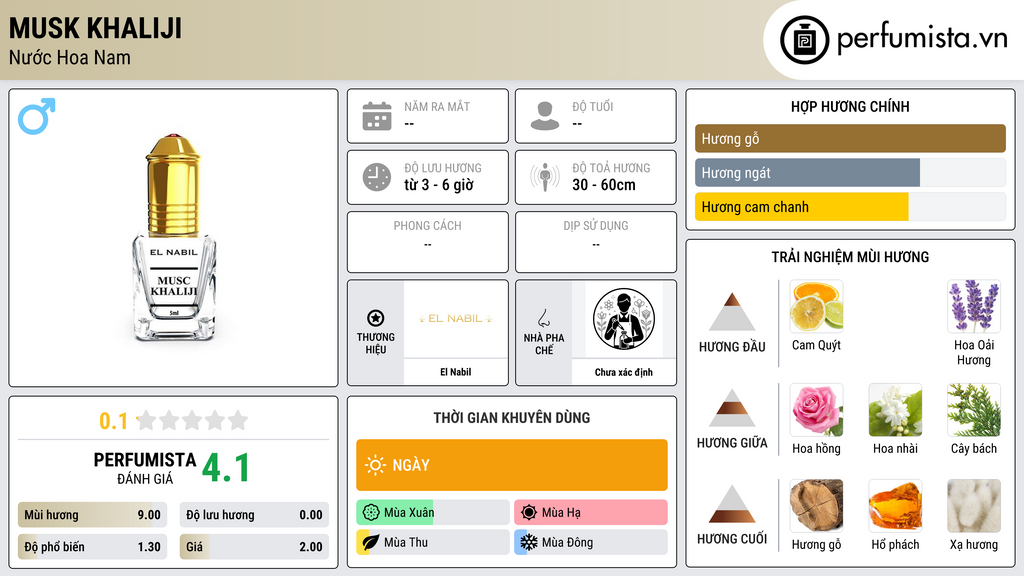The height and width of the screenshot is (576, 1024).
Task: Click the Hợp hương chính heading
Action: (850, 106)
